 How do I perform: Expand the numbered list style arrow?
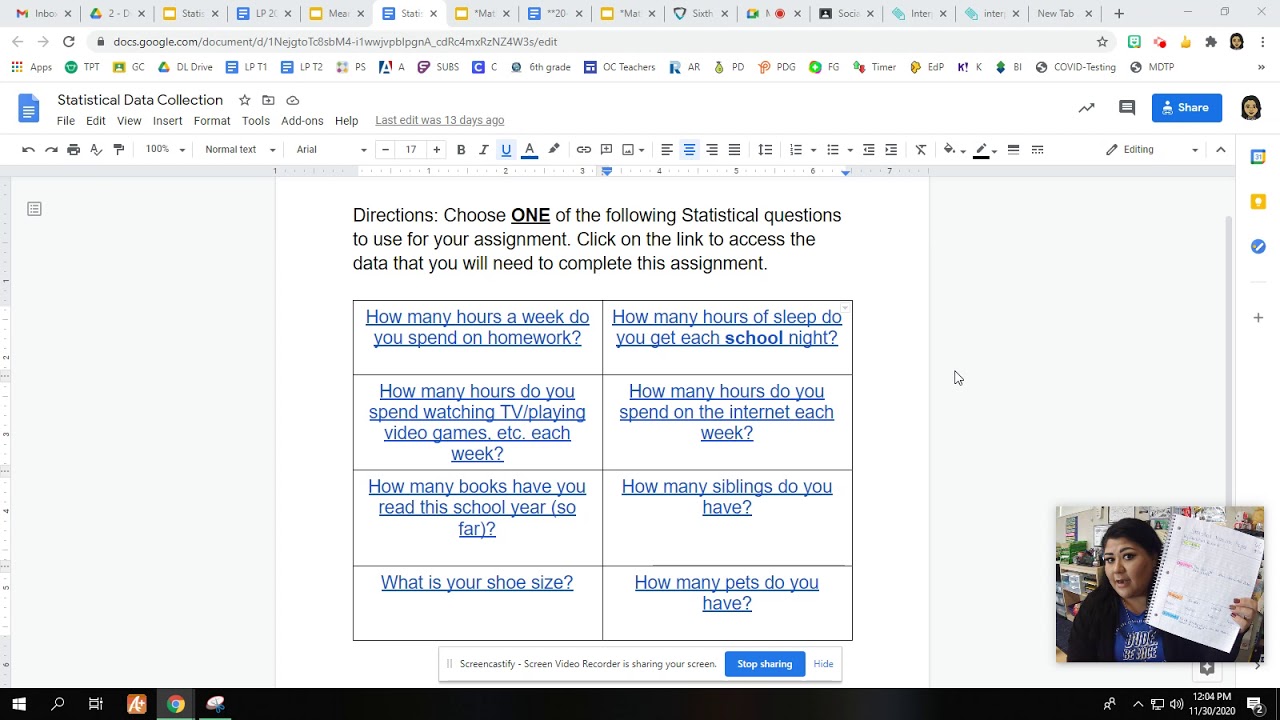[813, 150]
